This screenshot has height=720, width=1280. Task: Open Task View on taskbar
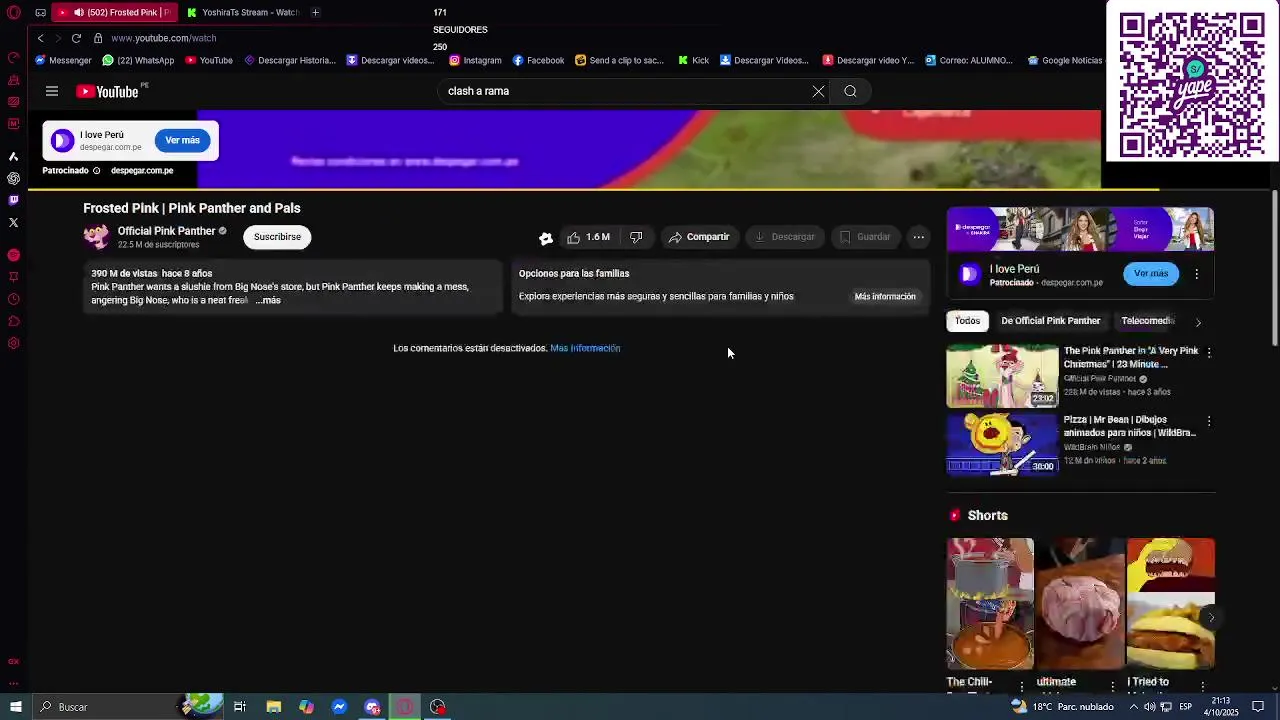tap(240, 707)
